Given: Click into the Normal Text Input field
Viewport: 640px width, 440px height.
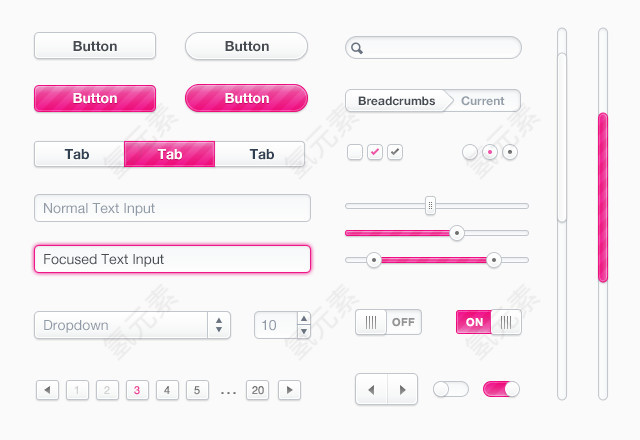Looking at the screenshot, I should [172, 208].
